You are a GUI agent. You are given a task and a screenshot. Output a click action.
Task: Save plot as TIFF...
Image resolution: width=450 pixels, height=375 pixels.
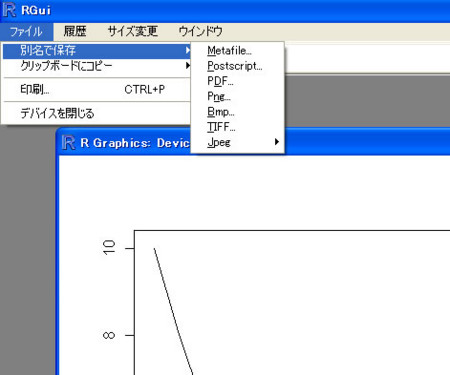(x=237, y=127)
